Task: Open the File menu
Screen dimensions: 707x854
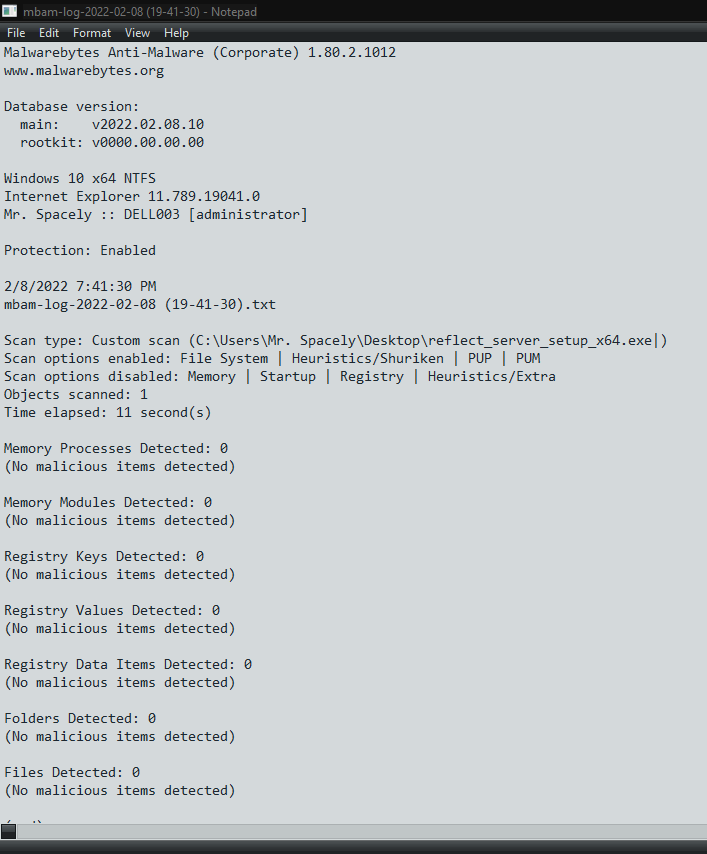Action: (x=16, y=33)
